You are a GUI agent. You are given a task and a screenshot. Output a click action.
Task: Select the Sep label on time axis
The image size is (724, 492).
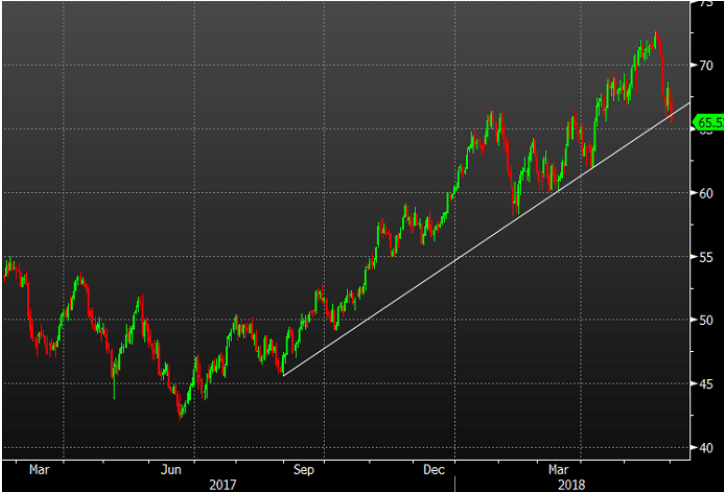tap(304, 468)
